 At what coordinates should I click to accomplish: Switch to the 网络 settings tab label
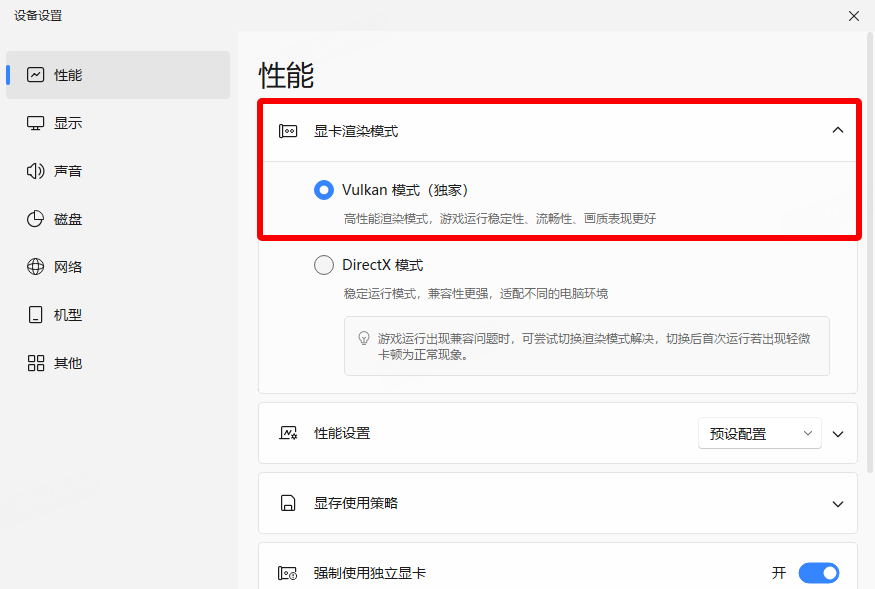click(x=68, y=267)
